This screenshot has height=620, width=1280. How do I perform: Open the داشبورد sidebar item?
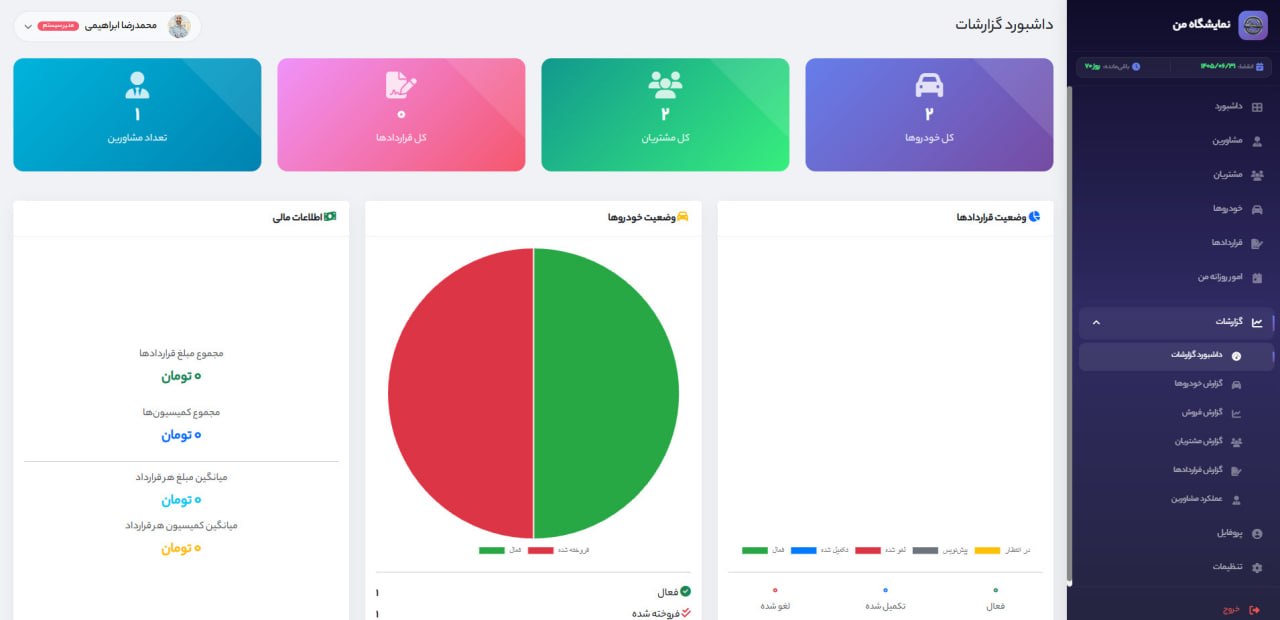(1176, 106)
